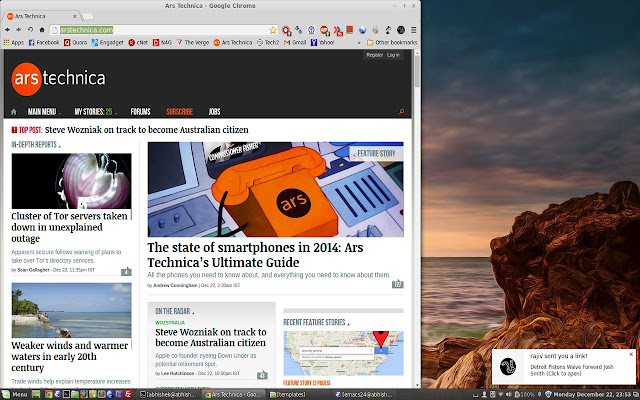Open the red book extension icon
The image size is (640, 400).
(349, 30)
